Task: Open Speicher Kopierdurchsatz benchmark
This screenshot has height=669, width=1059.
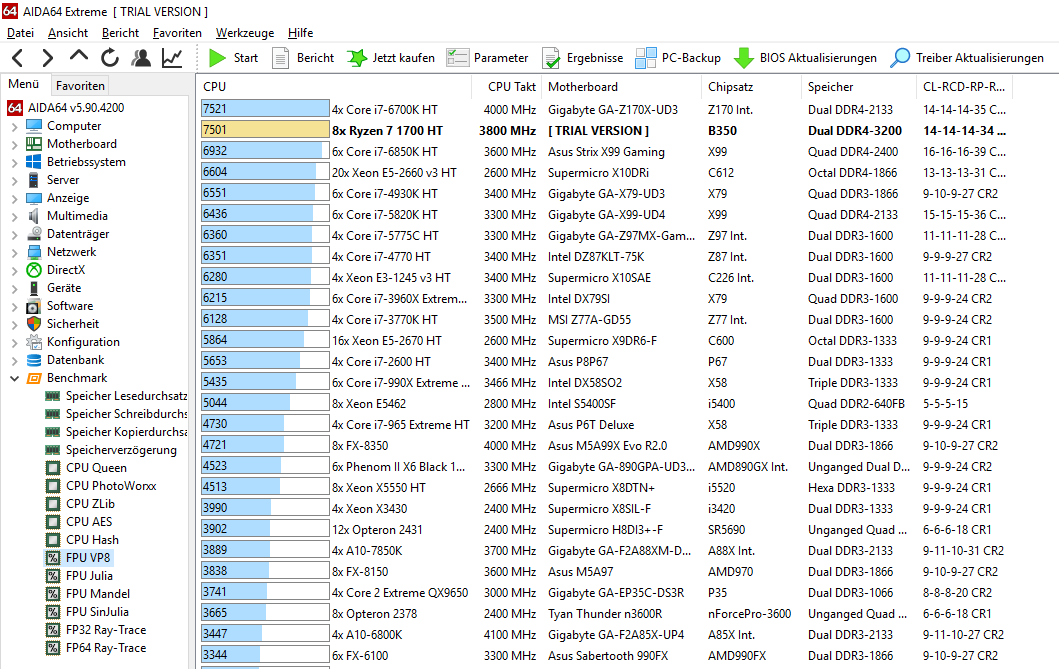Action: coord(115,432)
